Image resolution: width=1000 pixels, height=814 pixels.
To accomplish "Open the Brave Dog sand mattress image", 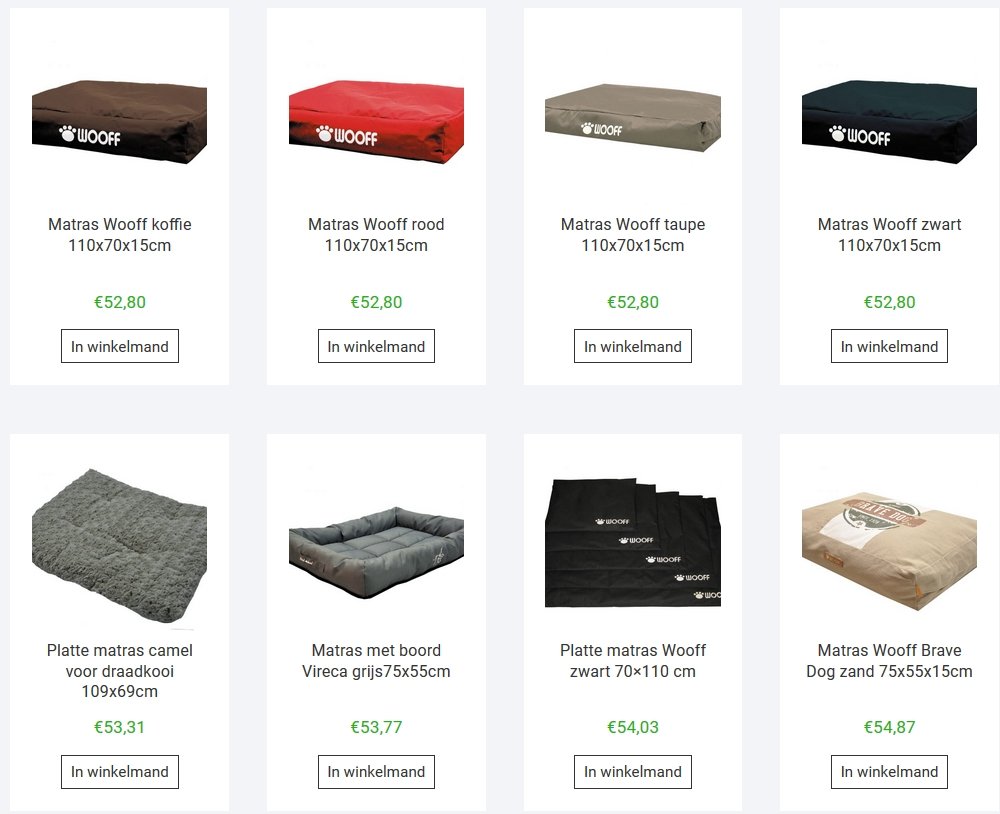I will [x=889, y=548].
